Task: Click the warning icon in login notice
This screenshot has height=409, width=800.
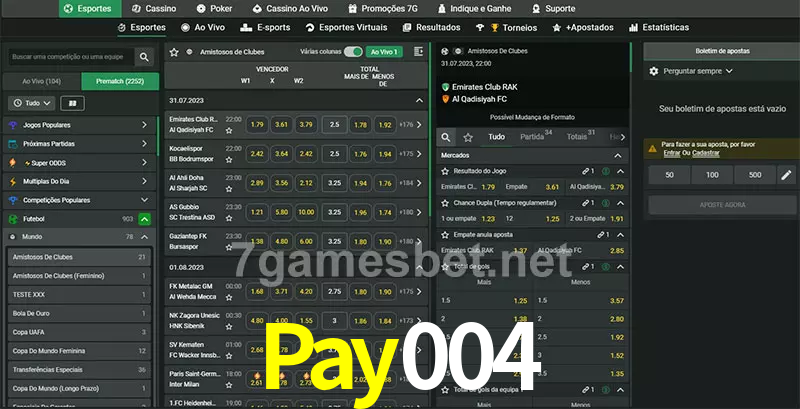Action: pos(653,148)
